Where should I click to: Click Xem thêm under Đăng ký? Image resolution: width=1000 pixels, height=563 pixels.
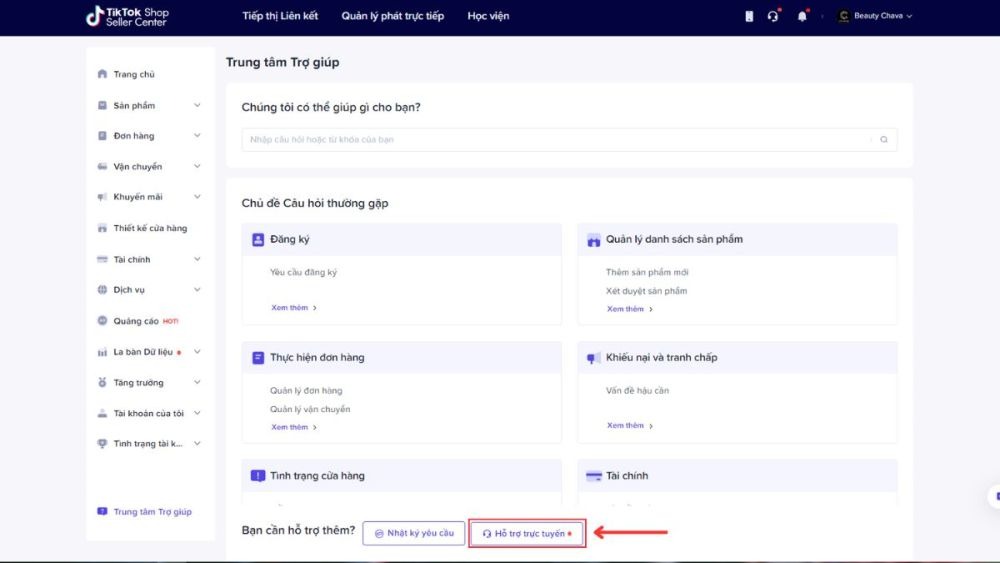[294, 307]
